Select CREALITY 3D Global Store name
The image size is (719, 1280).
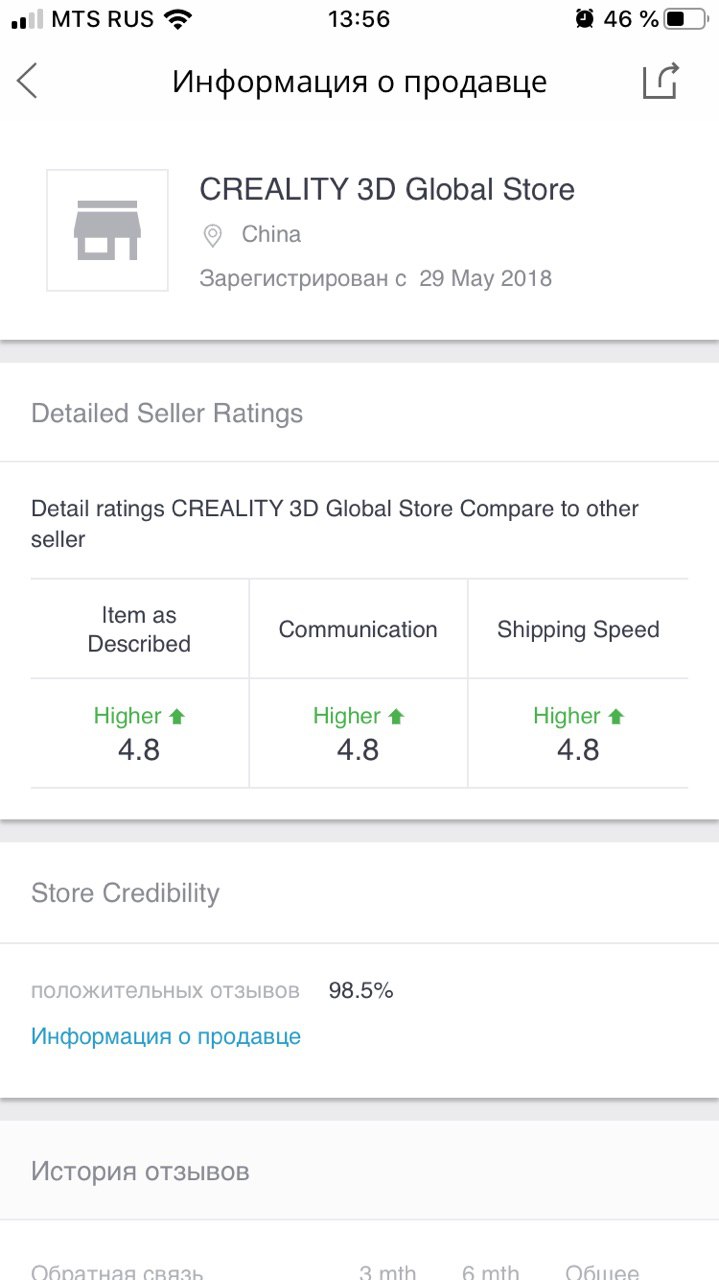[387, 189]
